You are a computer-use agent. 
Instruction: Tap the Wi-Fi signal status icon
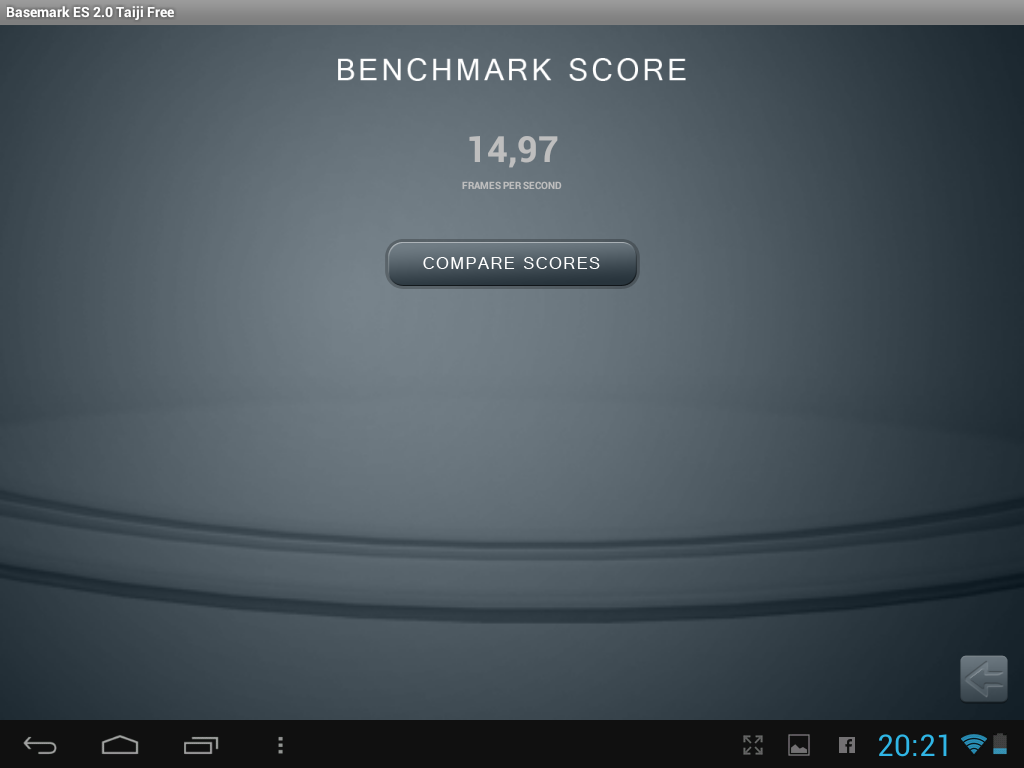(x=973, y=743)
